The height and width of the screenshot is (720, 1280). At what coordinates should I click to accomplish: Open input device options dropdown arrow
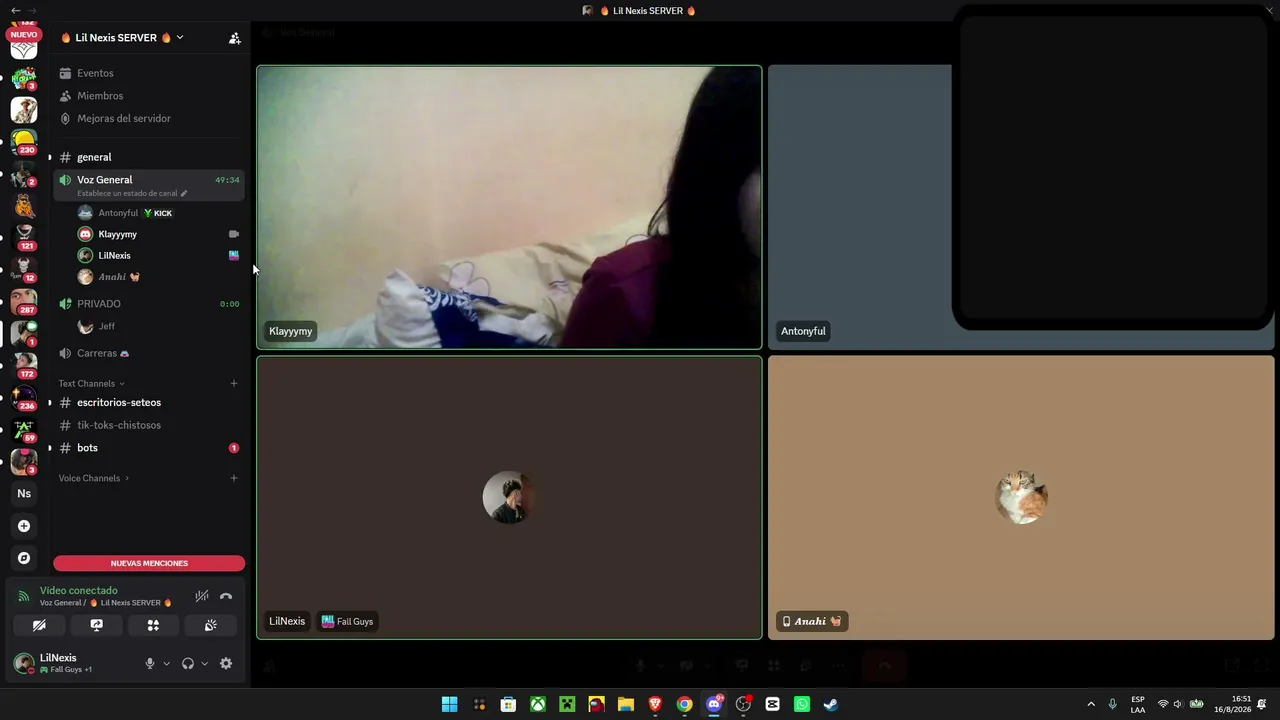coord(166,663)
